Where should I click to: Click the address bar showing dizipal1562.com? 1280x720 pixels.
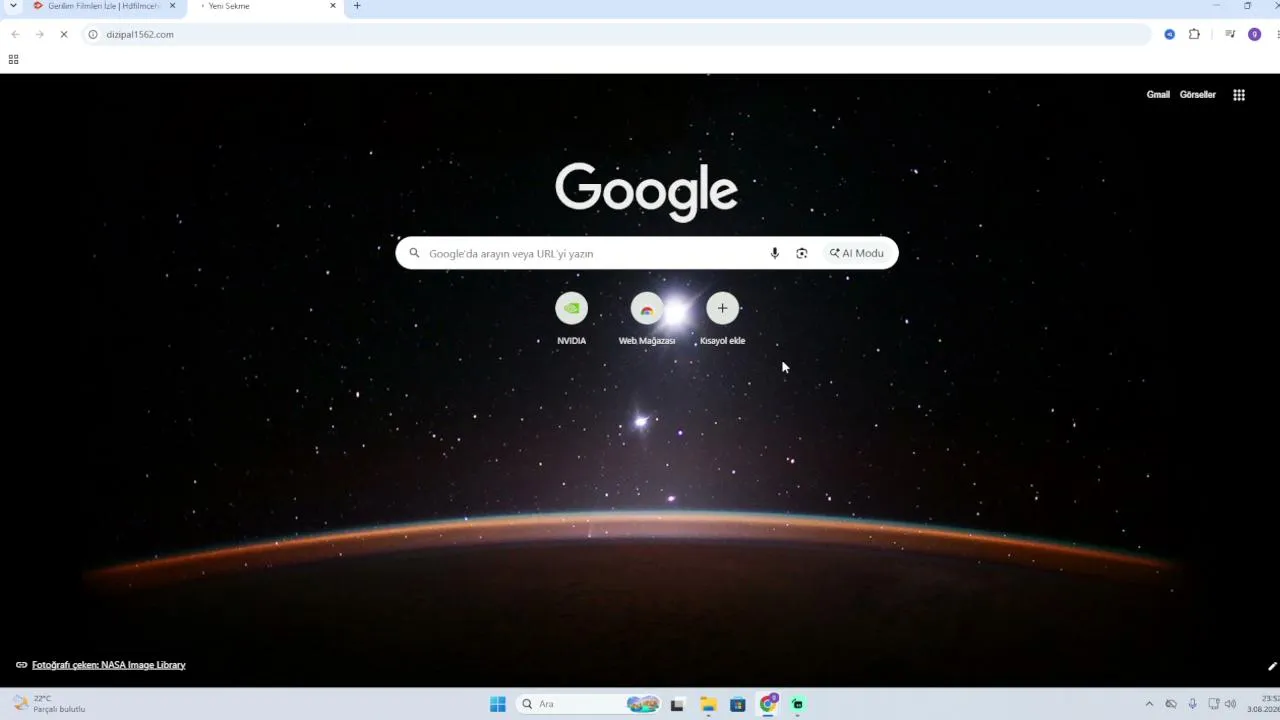coord(615,34)
